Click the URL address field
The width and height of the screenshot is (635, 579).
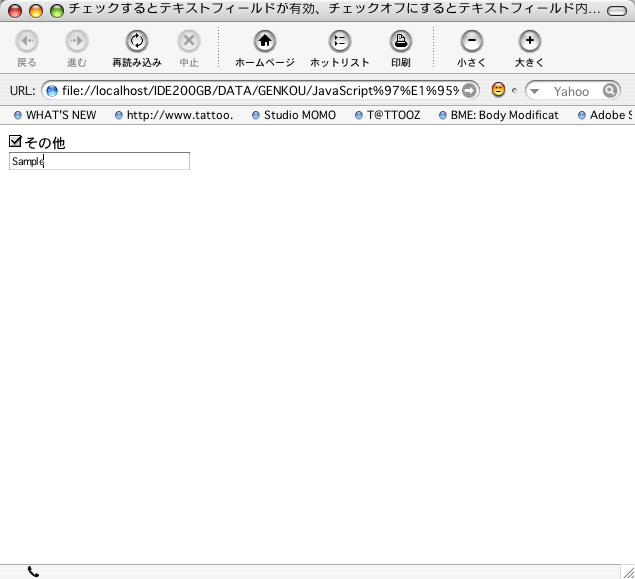click(x=260, y=91)
